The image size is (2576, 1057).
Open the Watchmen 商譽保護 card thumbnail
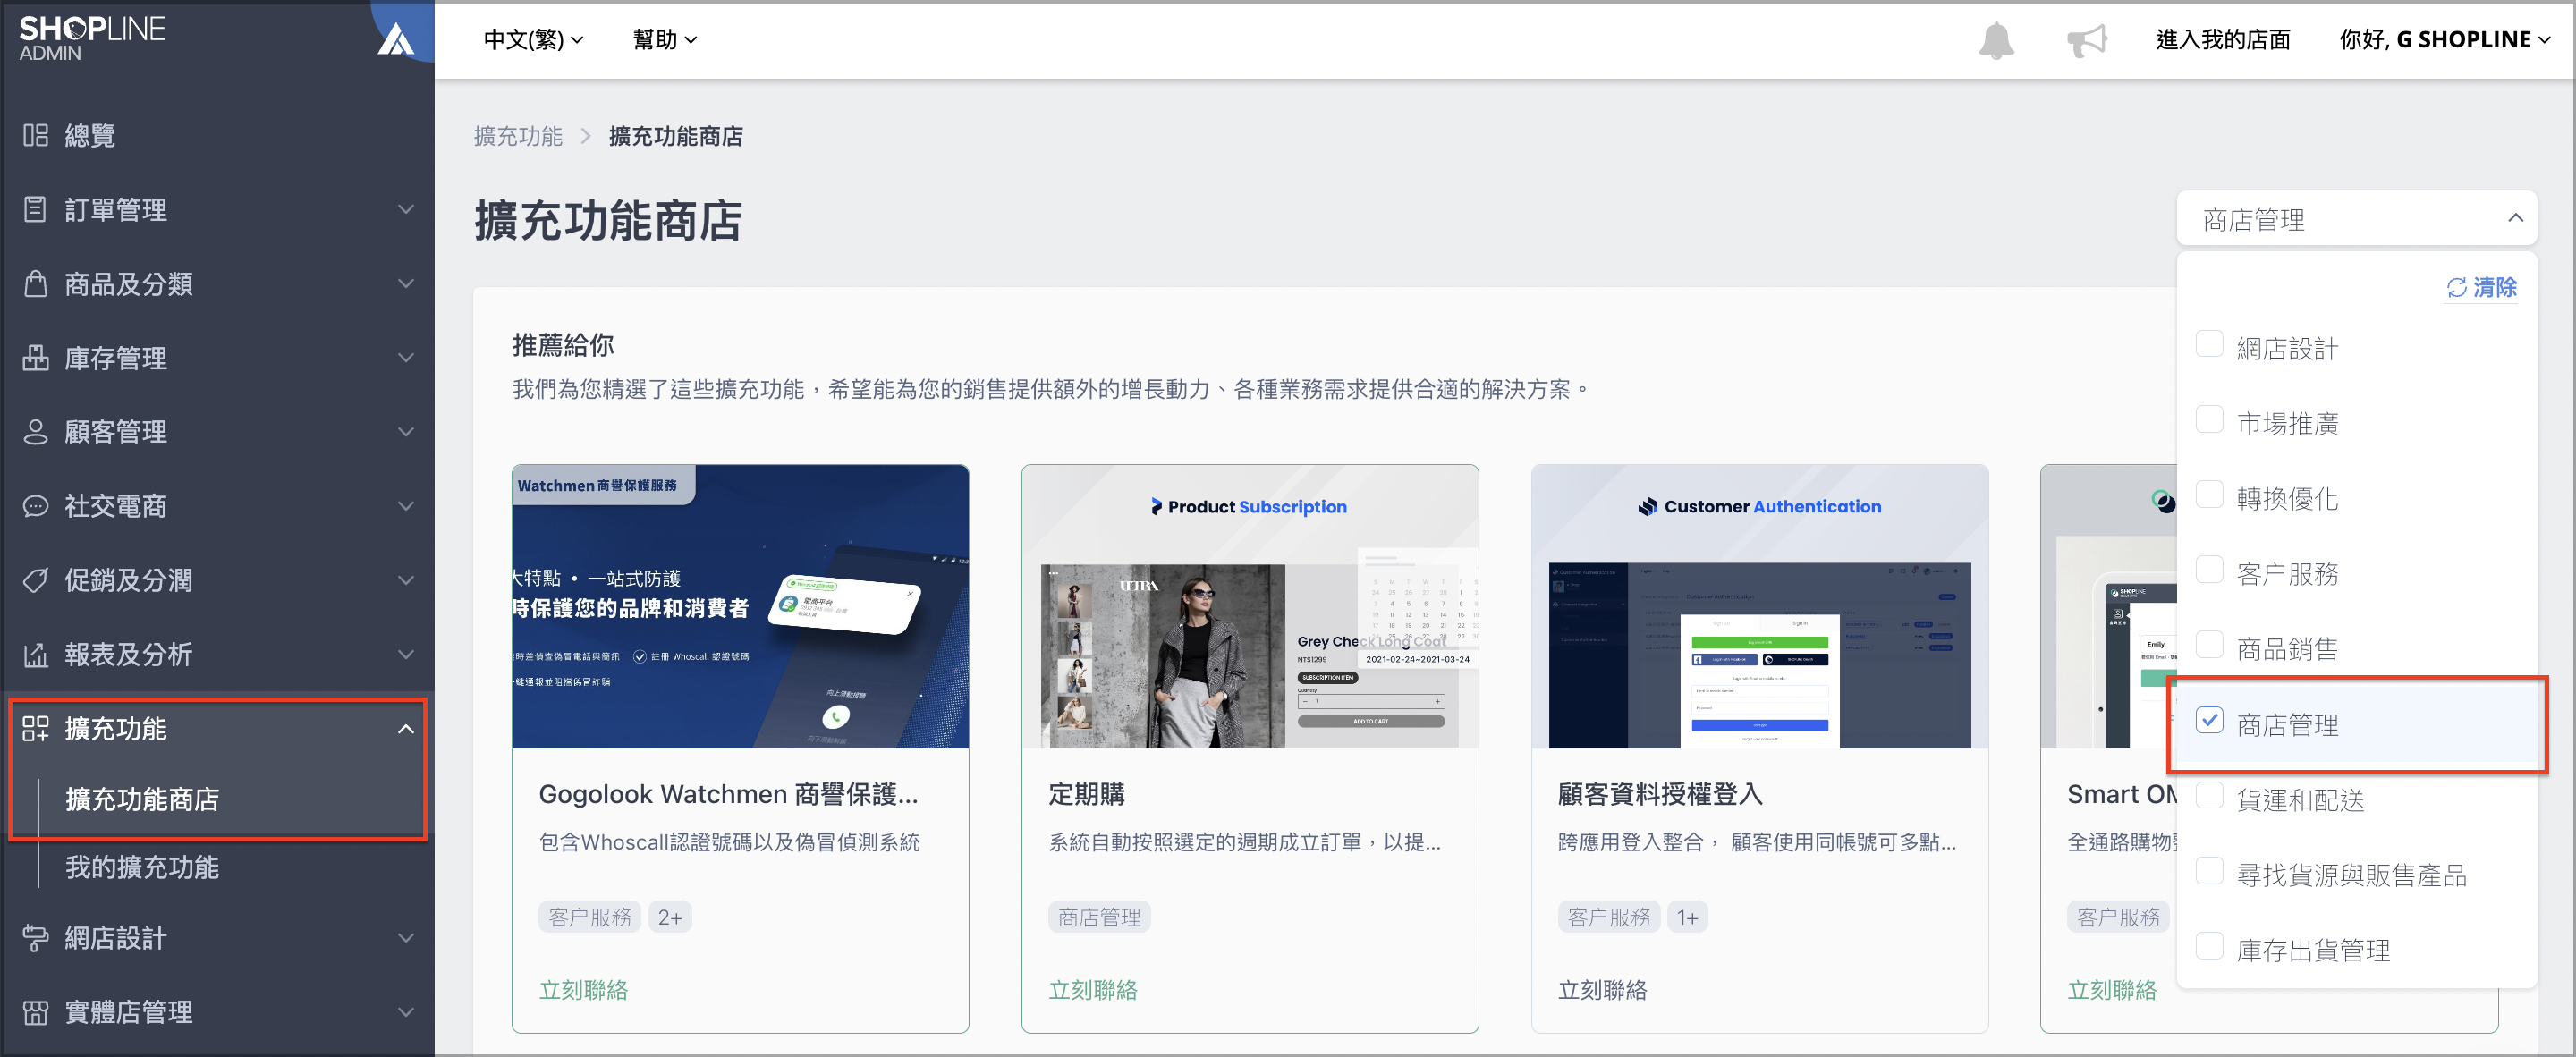(x=740, y=606)
